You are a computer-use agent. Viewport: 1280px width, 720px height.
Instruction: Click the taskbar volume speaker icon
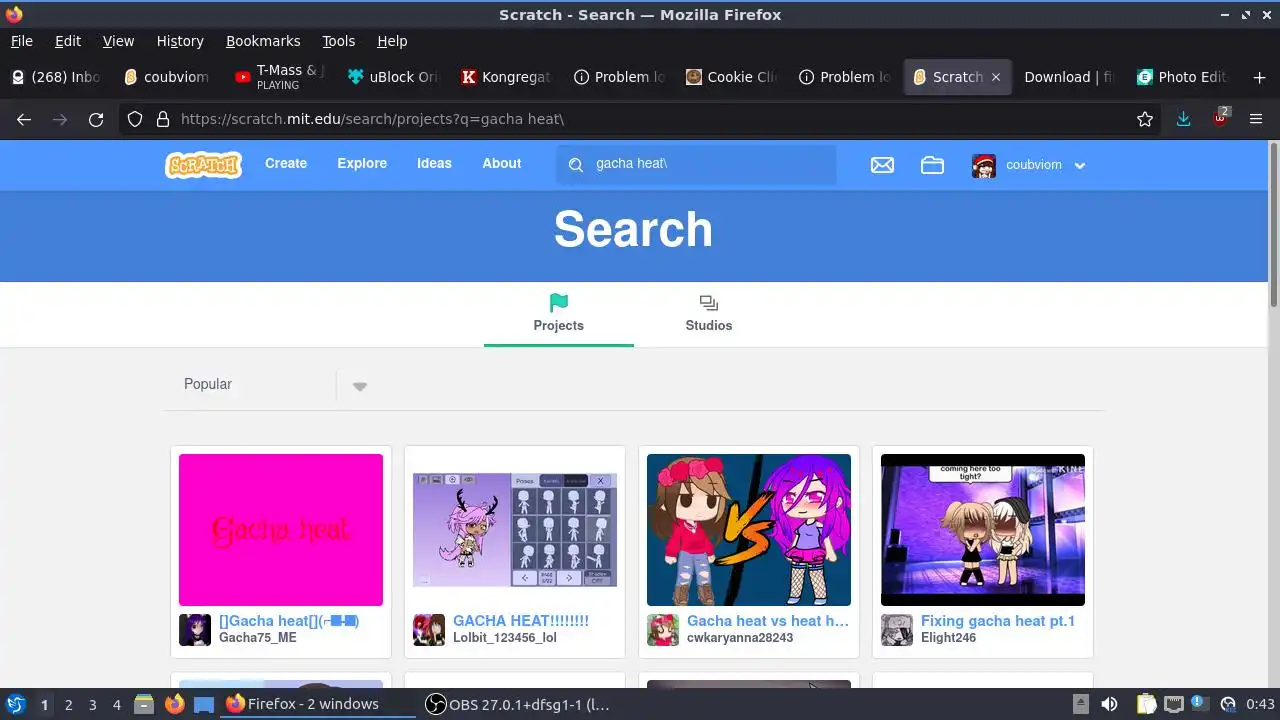(1109, 704)
